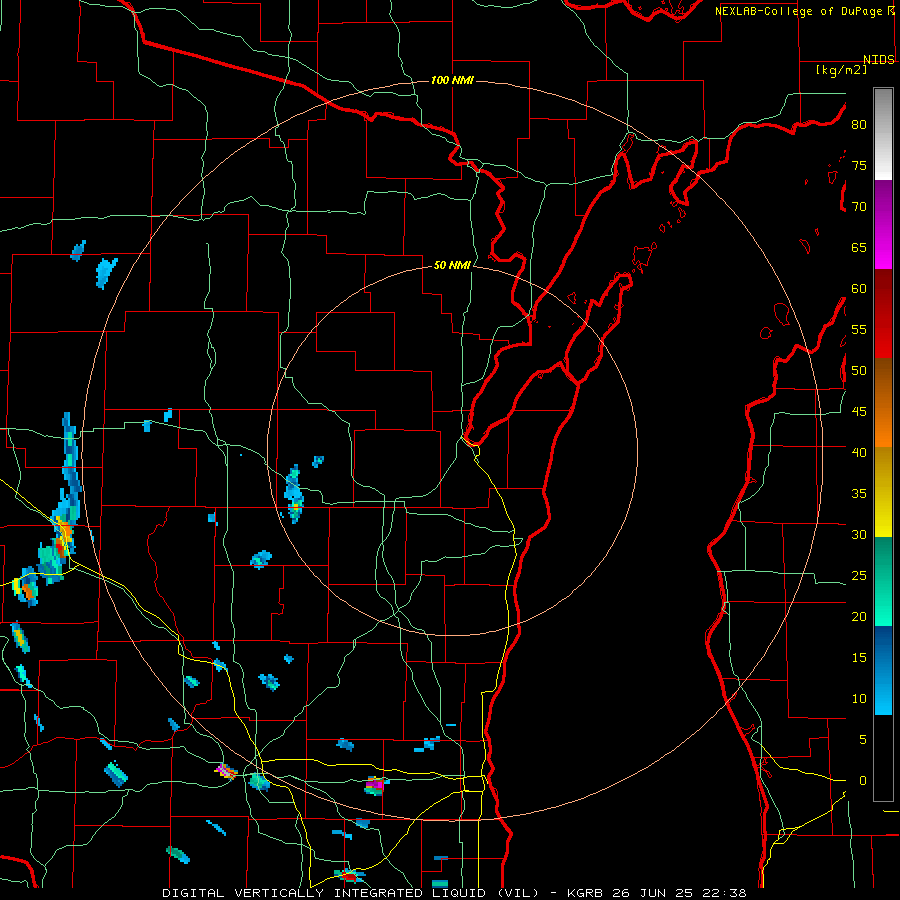Click the "[kg/m2]" units label
The image size is (900, 900).
click(841, 70)
